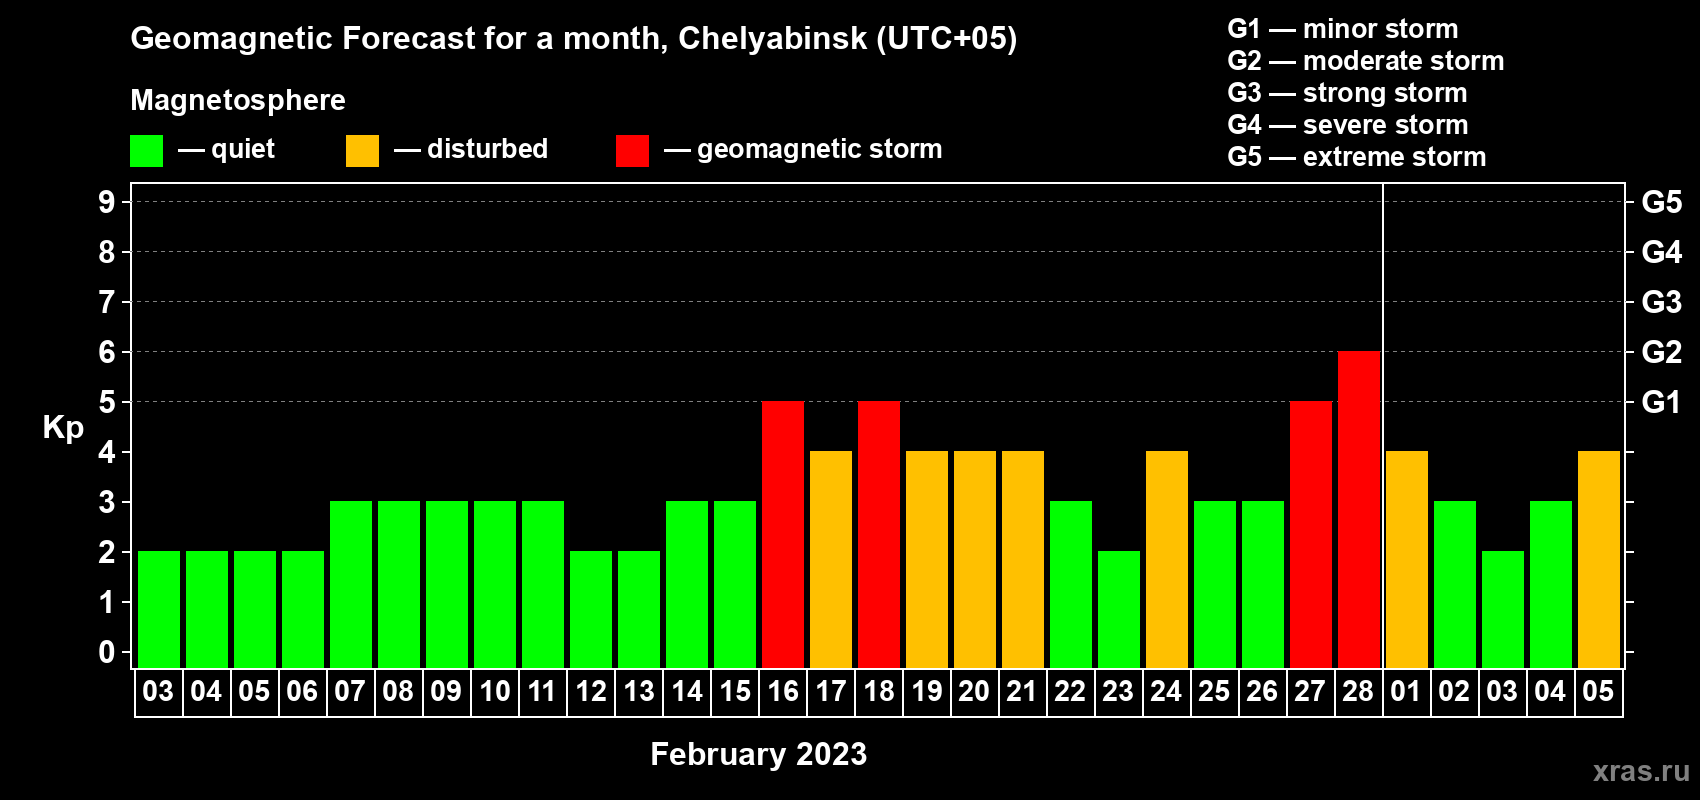Select the red bar for February 18
The image size is (1700, 800).
click(879, 535)
